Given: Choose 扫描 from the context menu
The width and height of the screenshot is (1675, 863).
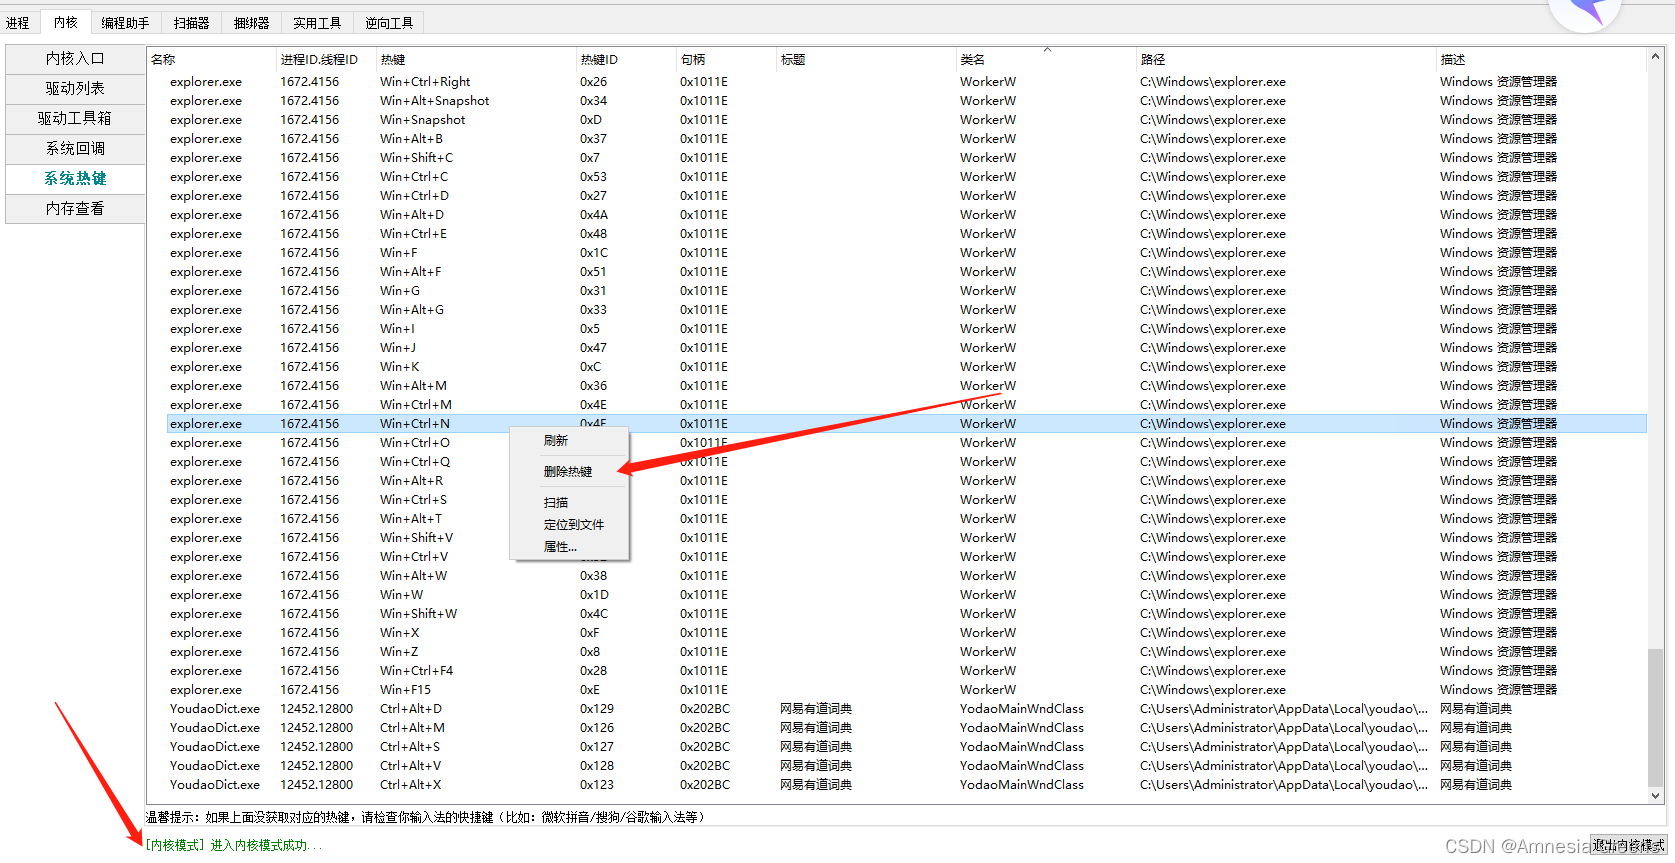Looking at the screenshot, I should pos(569,502).
